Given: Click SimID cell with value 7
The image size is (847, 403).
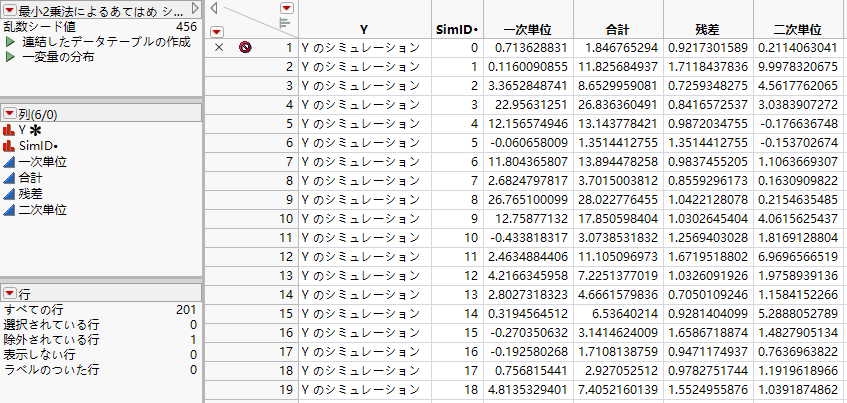Looking at the screenshot, I should coord(458,181).
